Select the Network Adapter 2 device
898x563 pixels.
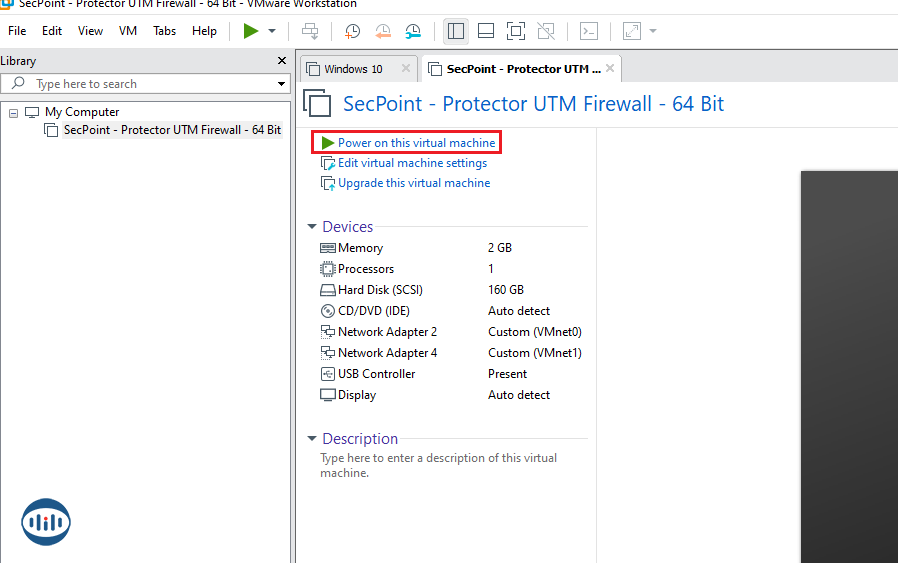pos(387,332)
